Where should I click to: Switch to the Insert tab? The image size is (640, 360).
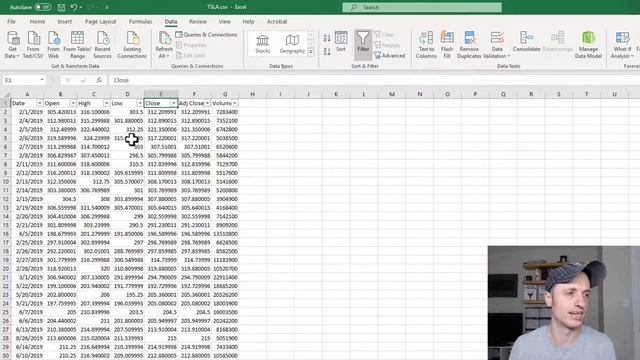point(64,22)
